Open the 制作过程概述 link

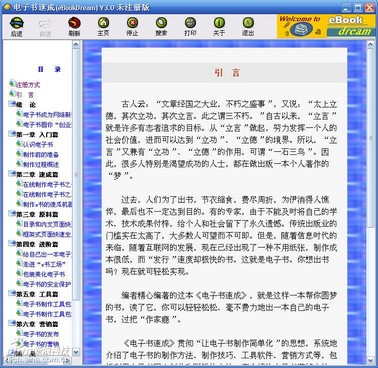click(41, 164)
